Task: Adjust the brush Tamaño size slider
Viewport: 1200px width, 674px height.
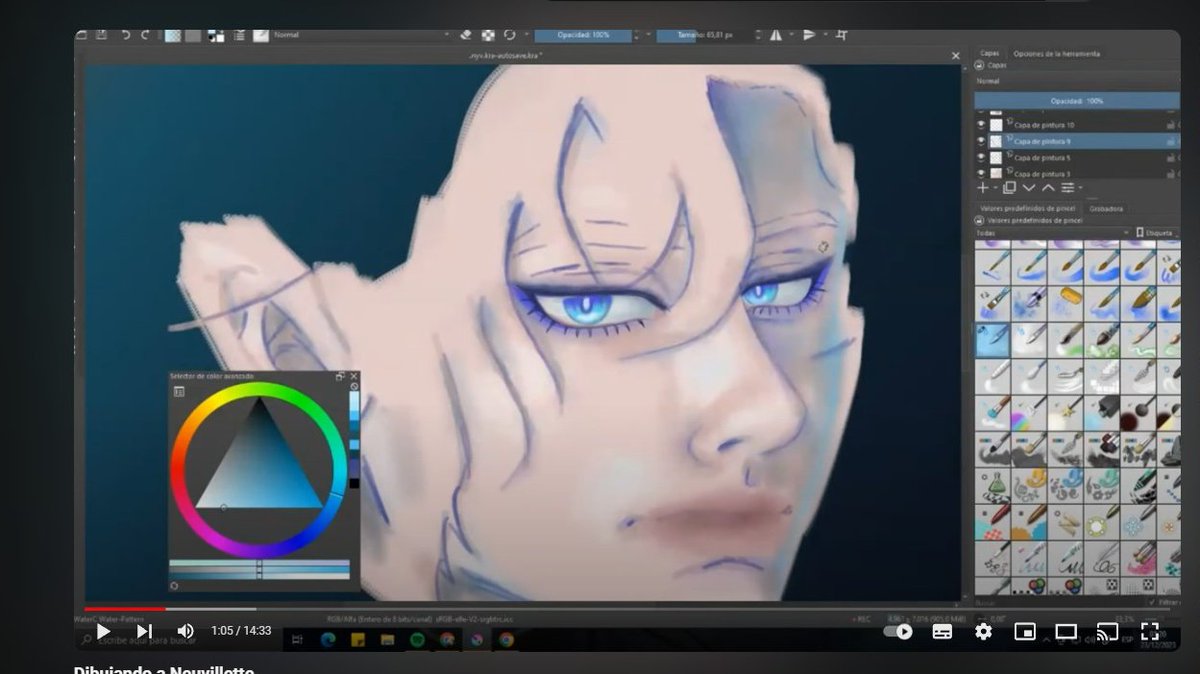Action: coord(705,35)
